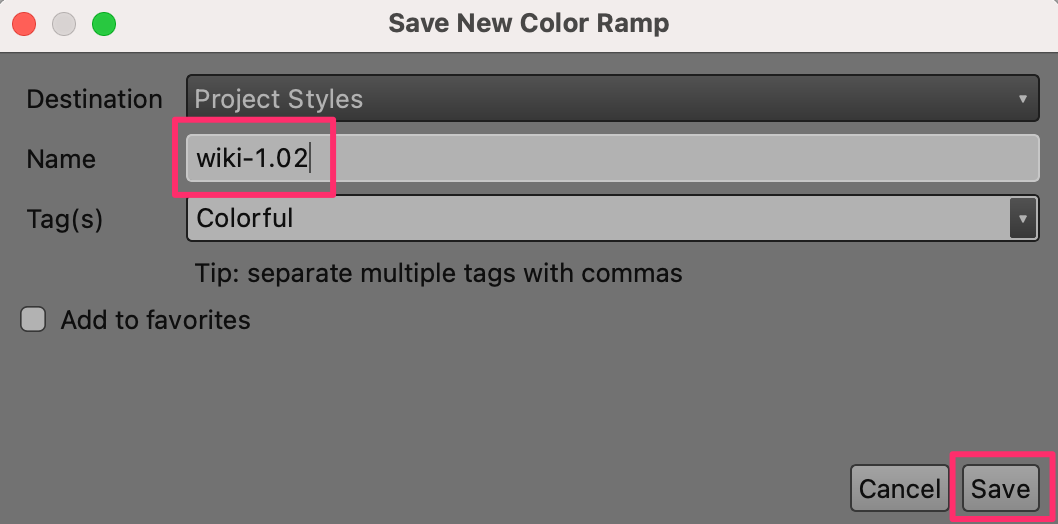Click the Tag(s) label
The width and height of the screenshot is (1058, 524).
click(x=65, y=218)
